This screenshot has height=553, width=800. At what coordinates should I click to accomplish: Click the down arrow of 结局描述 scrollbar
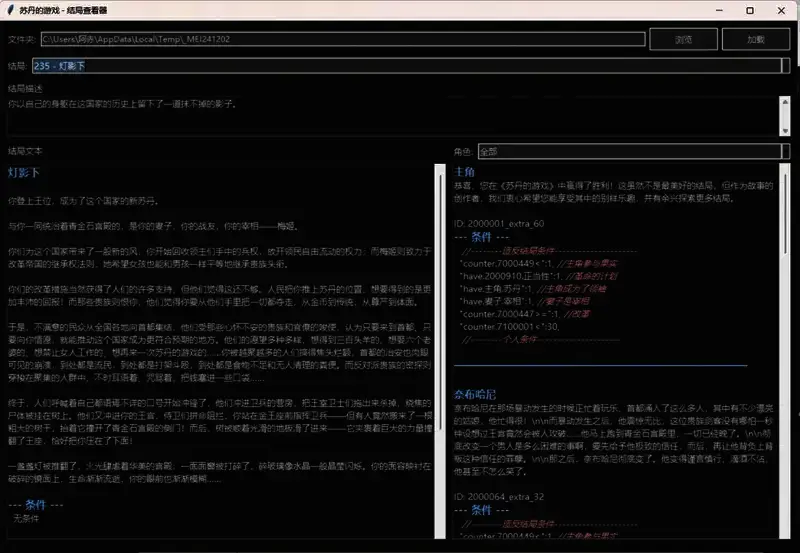click(785, 131)
